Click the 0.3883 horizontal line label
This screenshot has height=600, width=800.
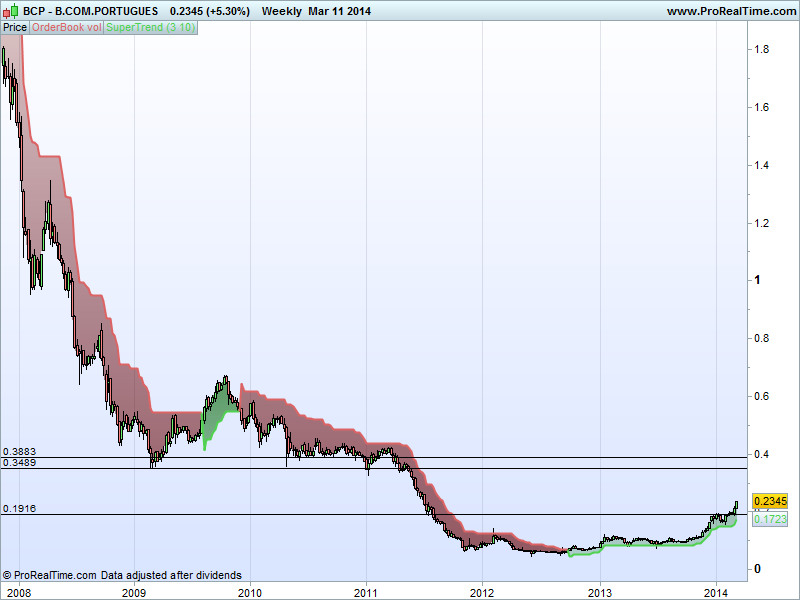pos(19,452)
